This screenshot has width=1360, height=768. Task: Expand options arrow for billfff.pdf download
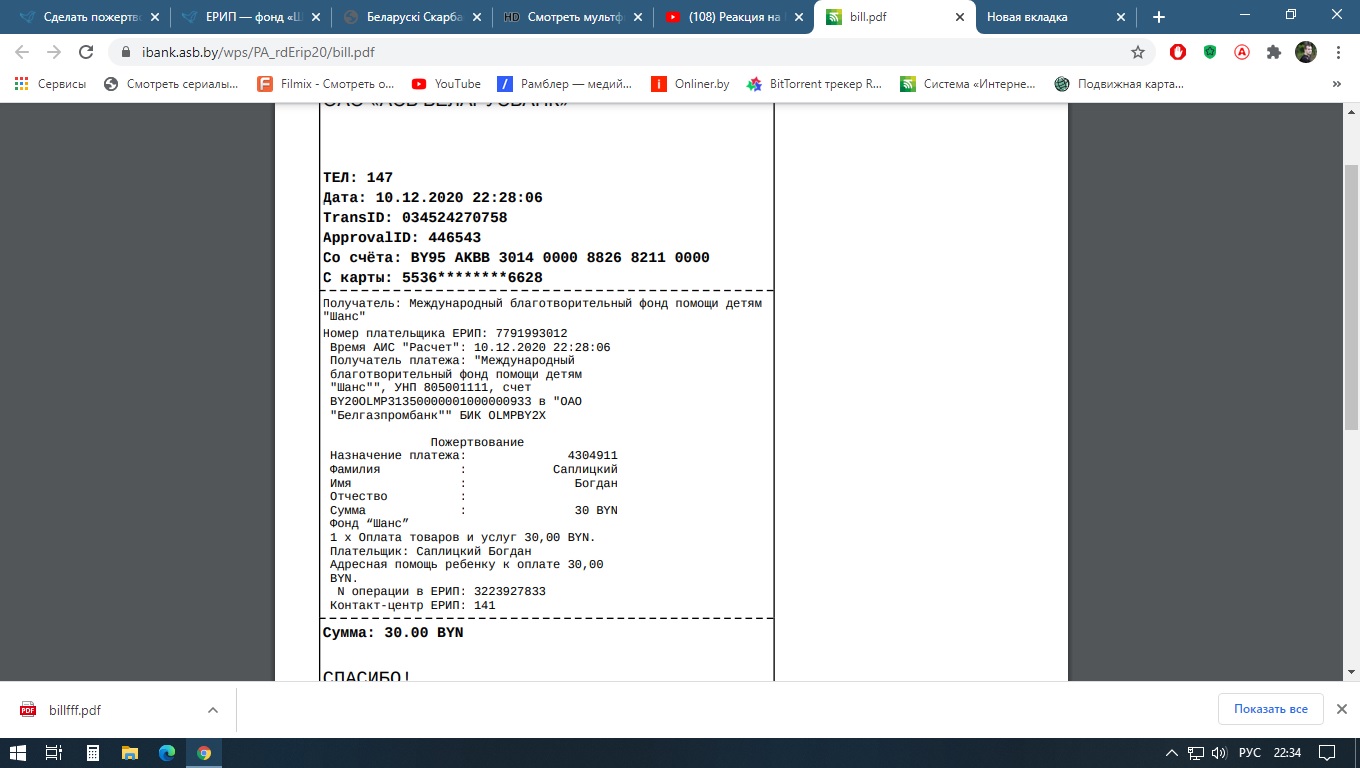click(212, 710)
